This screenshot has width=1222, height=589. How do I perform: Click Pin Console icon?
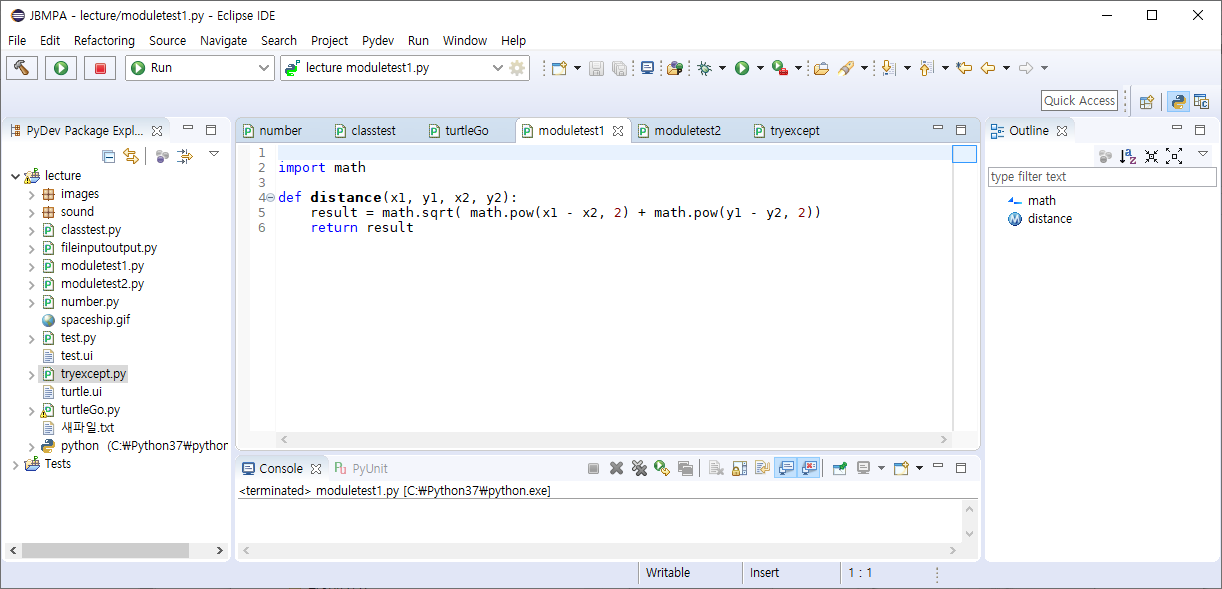click(840, 468)
